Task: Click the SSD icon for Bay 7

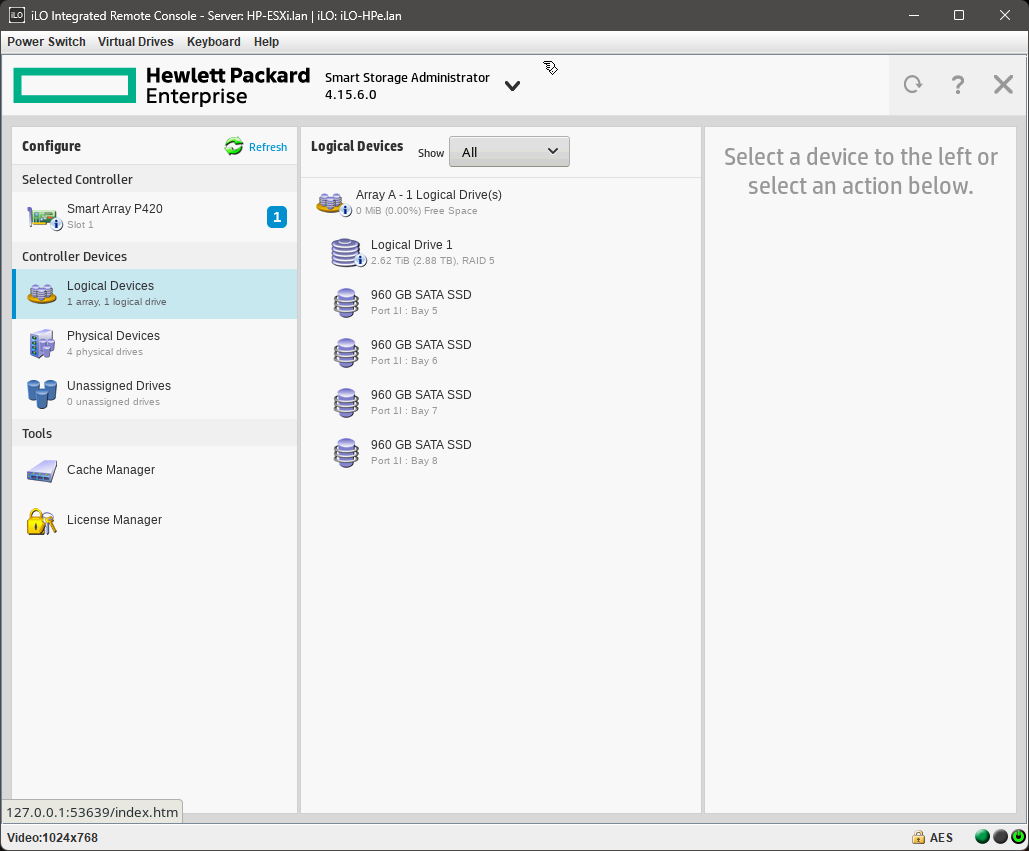Action: pos(346,402)
